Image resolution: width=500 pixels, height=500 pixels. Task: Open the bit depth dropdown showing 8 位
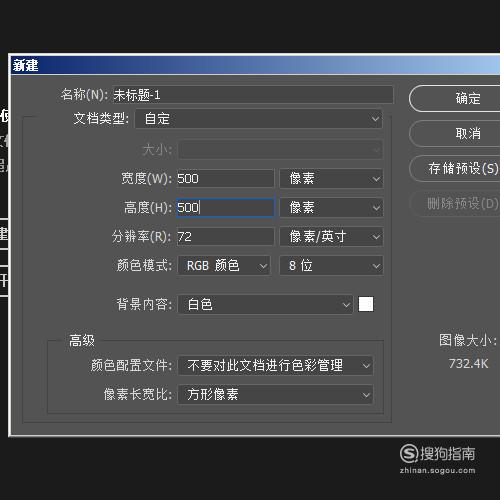331,265
